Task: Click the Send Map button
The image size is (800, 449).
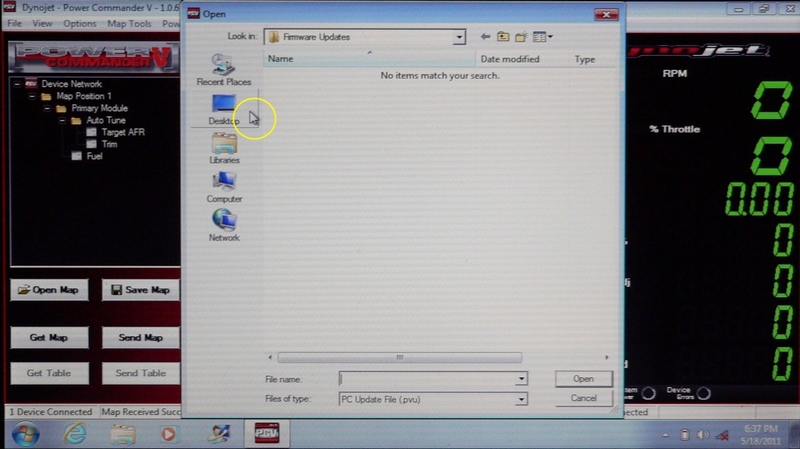Action: [140, 338]
